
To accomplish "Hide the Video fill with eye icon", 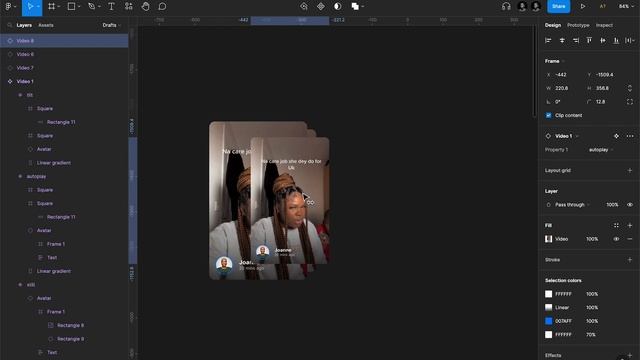I will coord(616,239).
